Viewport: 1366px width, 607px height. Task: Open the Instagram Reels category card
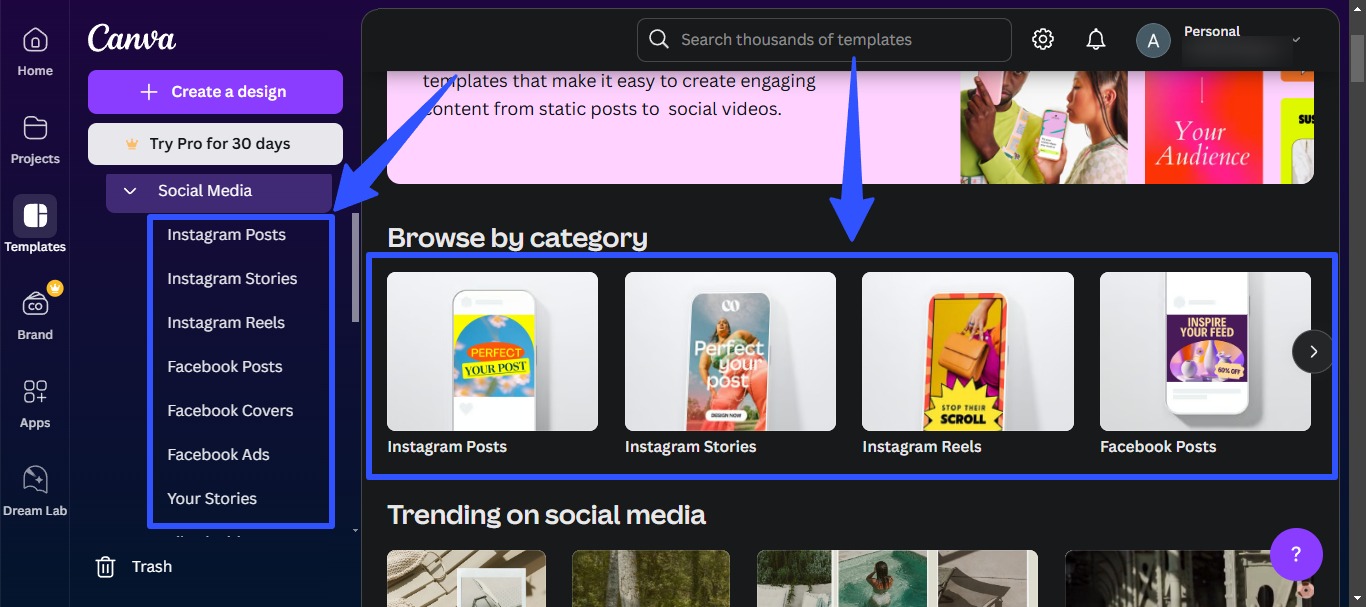(967, 351)
